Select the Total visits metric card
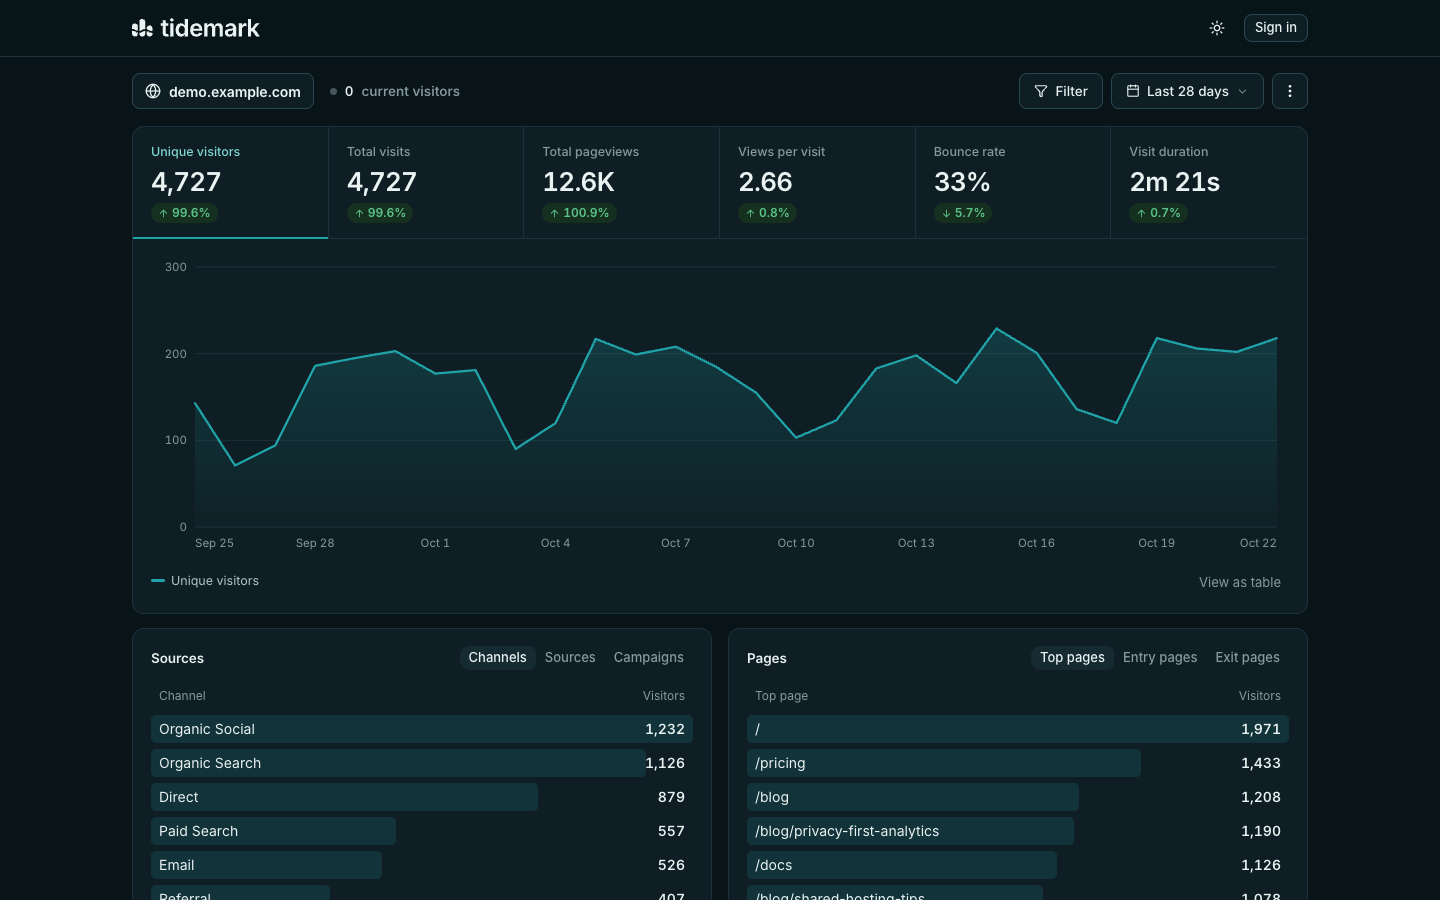 click(x=426, y=182)
